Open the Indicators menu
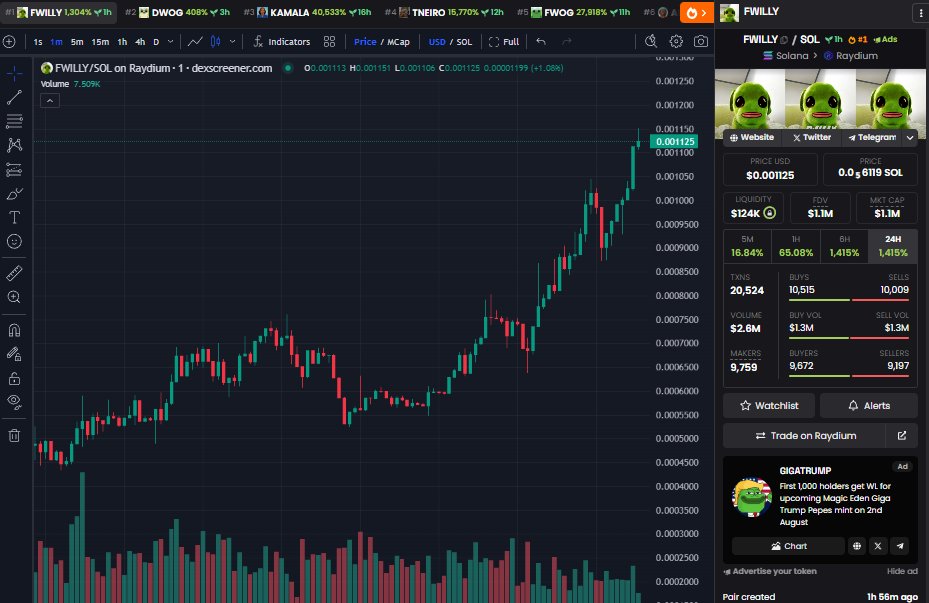929x603 pixels. coord(281,41)
